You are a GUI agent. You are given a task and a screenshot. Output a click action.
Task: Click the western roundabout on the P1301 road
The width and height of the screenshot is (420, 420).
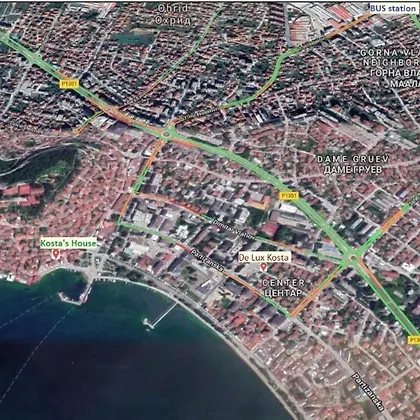[x=166, y=135]
